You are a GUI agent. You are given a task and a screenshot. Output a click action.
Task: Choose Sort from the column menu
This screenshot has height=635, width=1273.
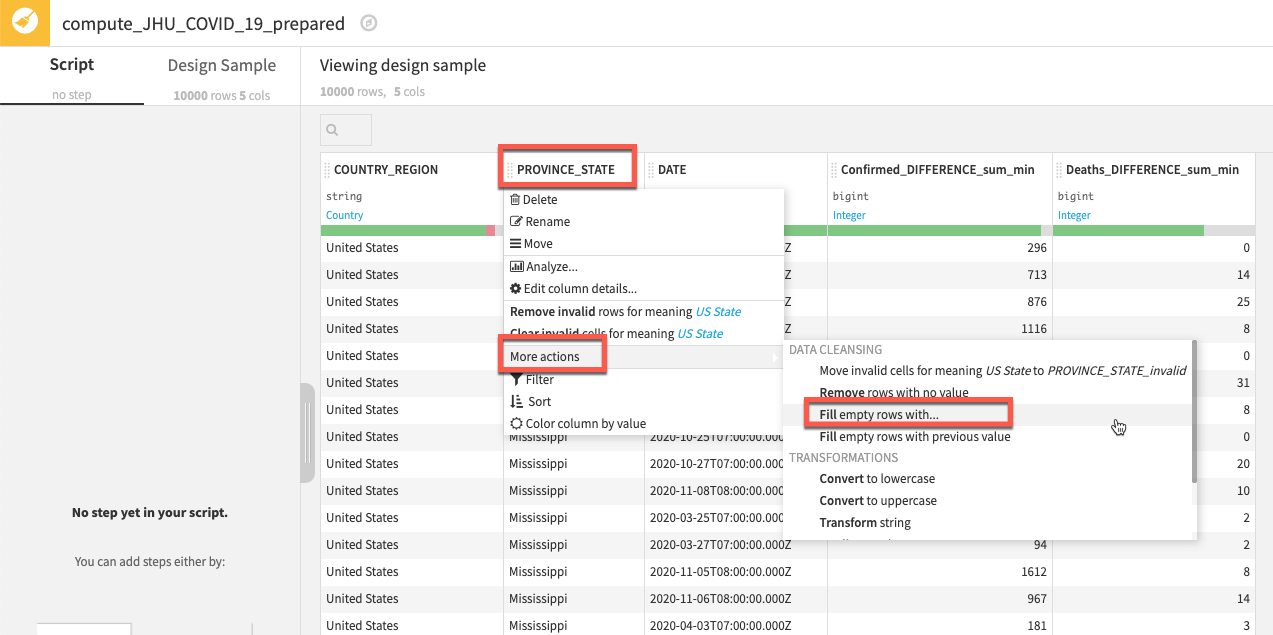[539, 402]
